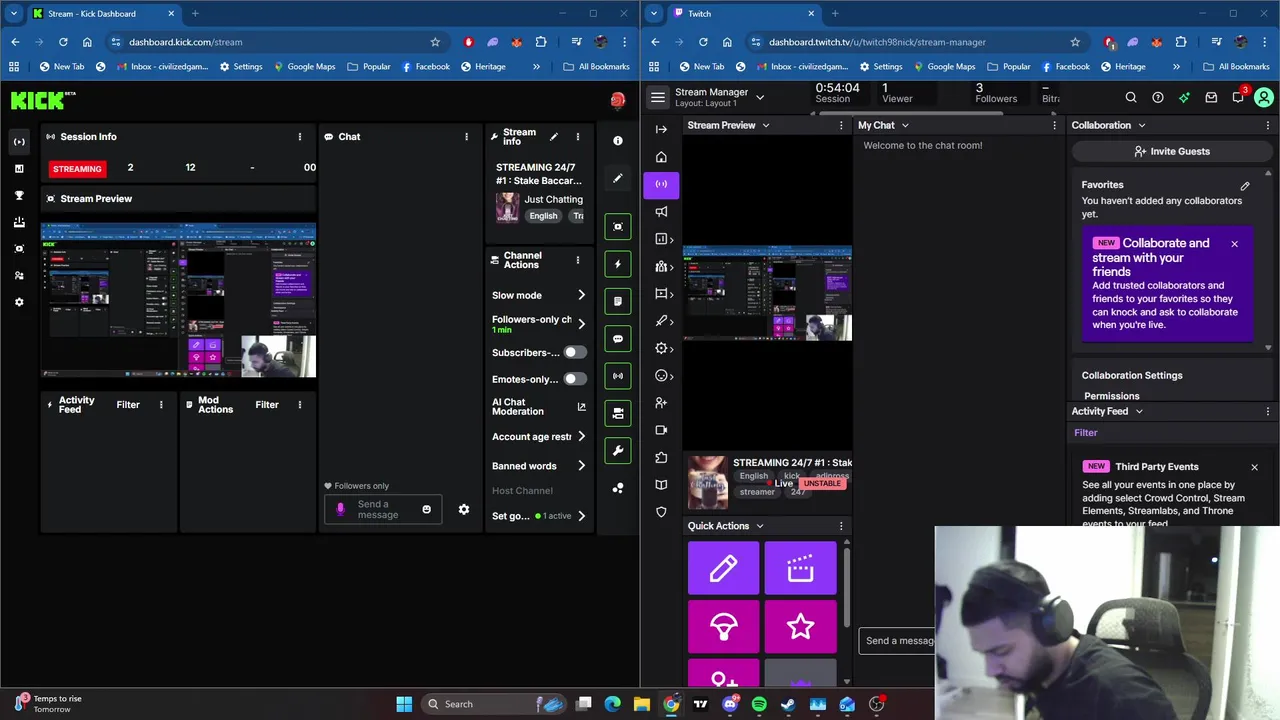Click Kick Stream Preview thumbnail

pyautogui.click(x=178, y=300)
